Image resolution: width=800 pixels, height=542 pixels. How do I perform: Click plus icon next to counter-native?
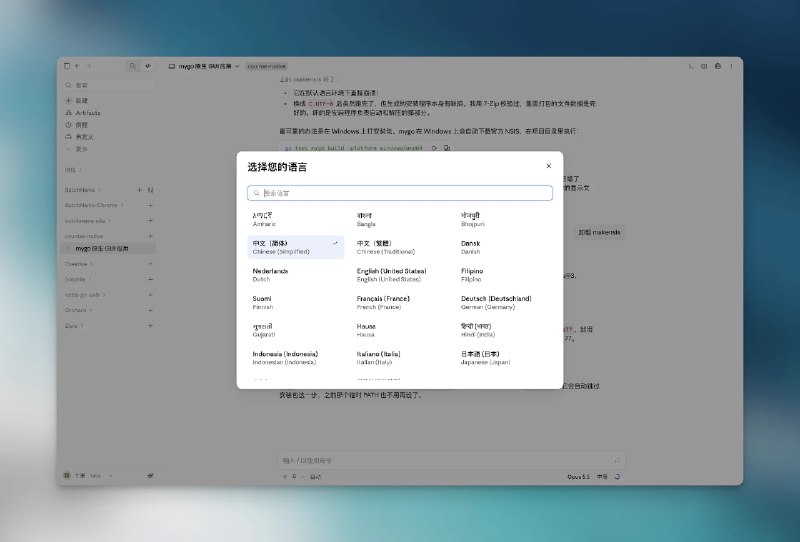tap(151, 236)
